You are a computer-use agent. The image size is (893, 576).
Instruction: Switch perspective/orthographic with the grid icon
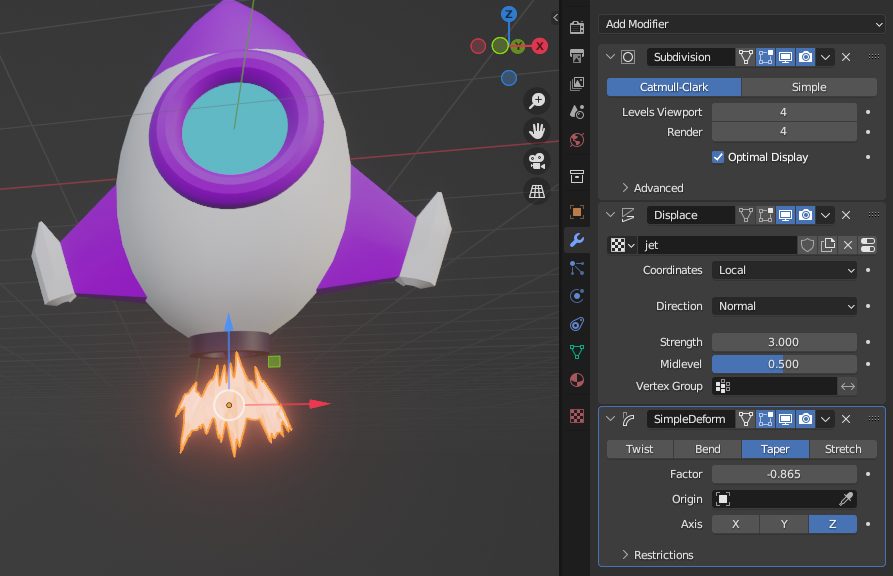point(537,191)
